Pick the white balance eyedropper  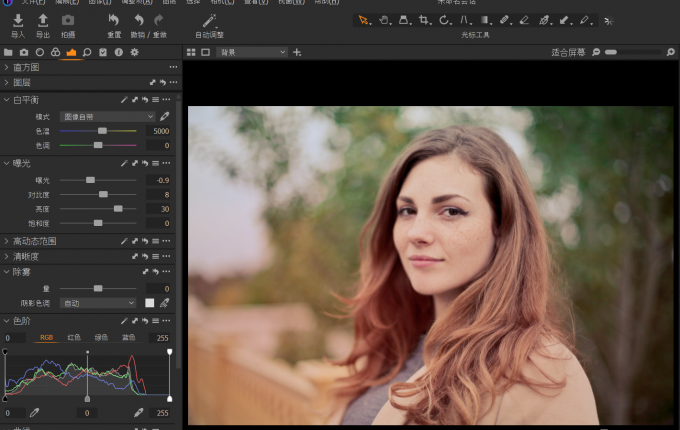(x=164, y=117)
